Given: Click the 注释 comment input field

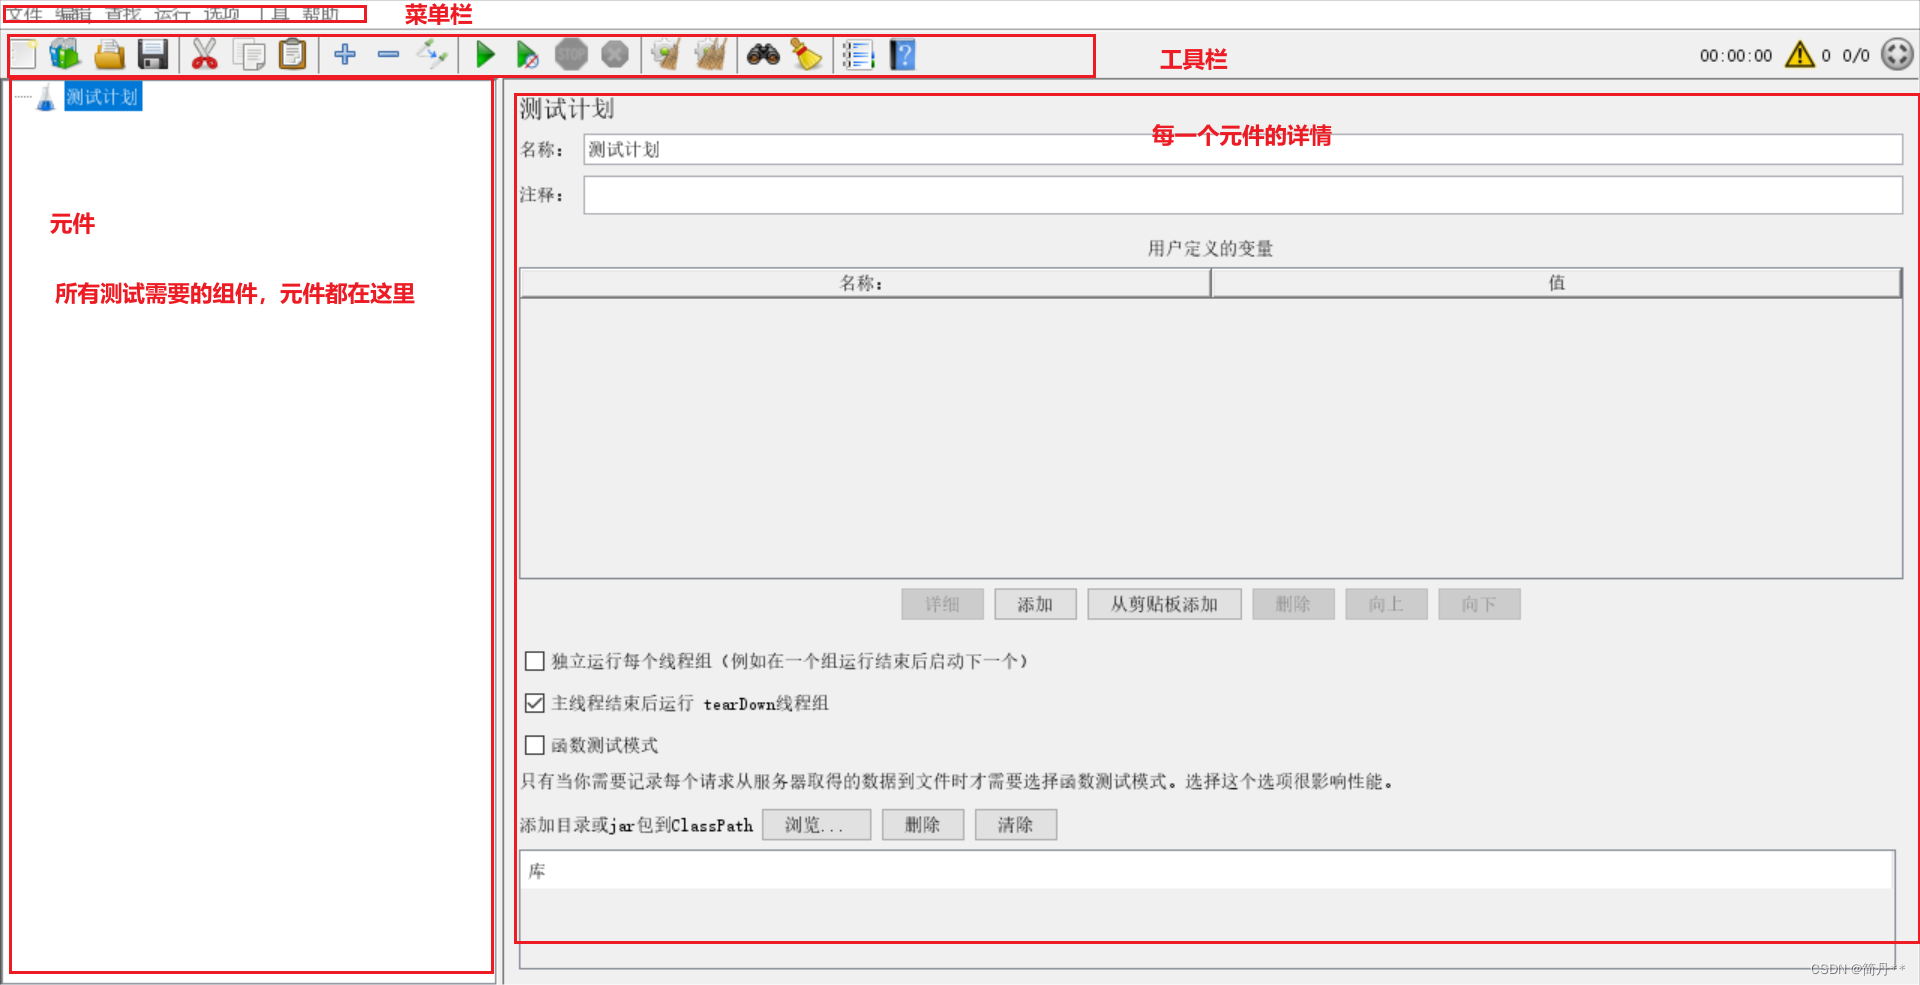Looking at the screenshot, I should 1242,195.
